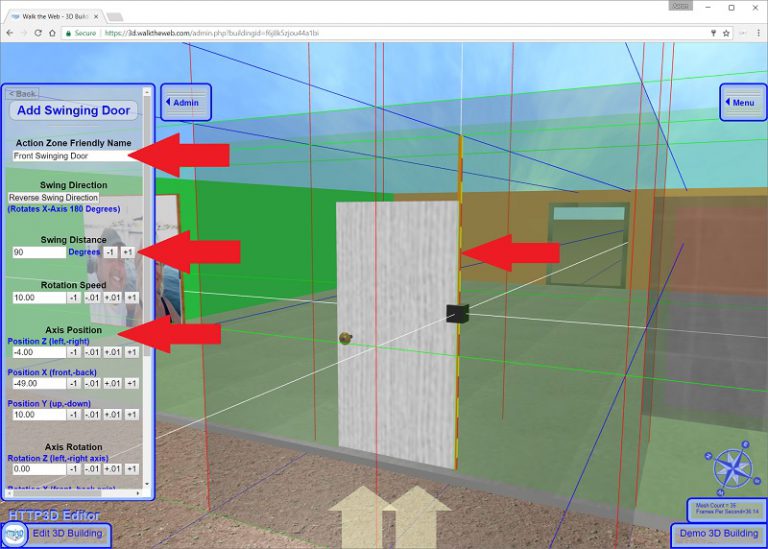Reload the page in the browser
The height and width of the screenshot is (549, 768).
[38, 33]
